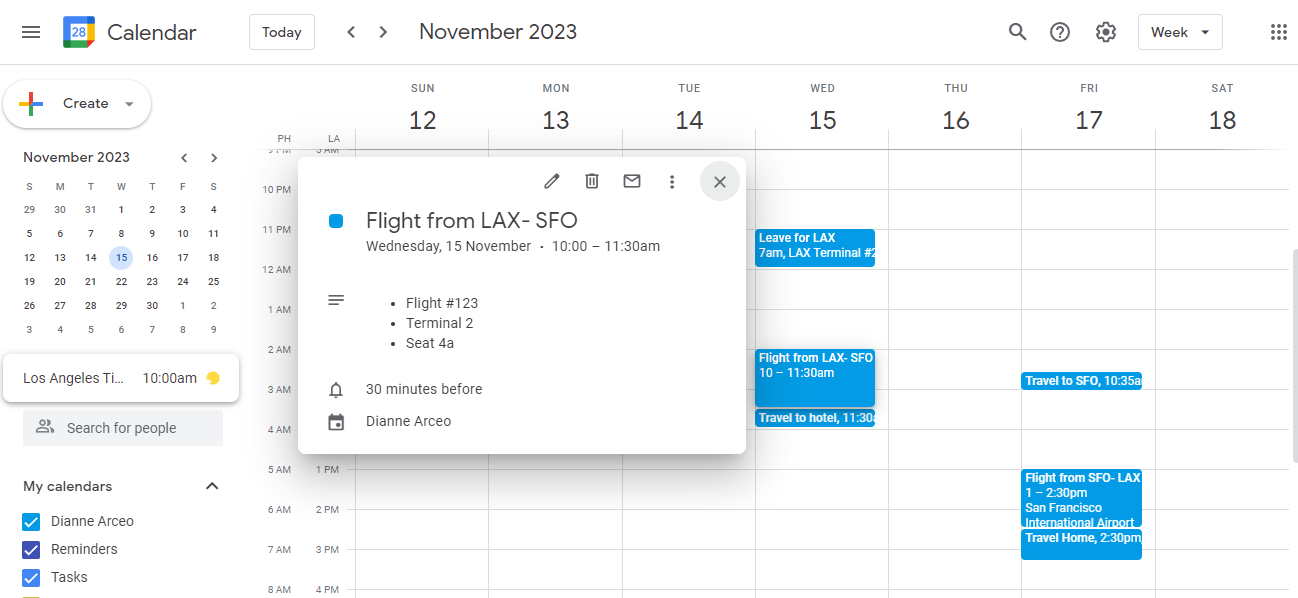Open the Settings gear menu
The image size is (1298, 598).
1105,32
